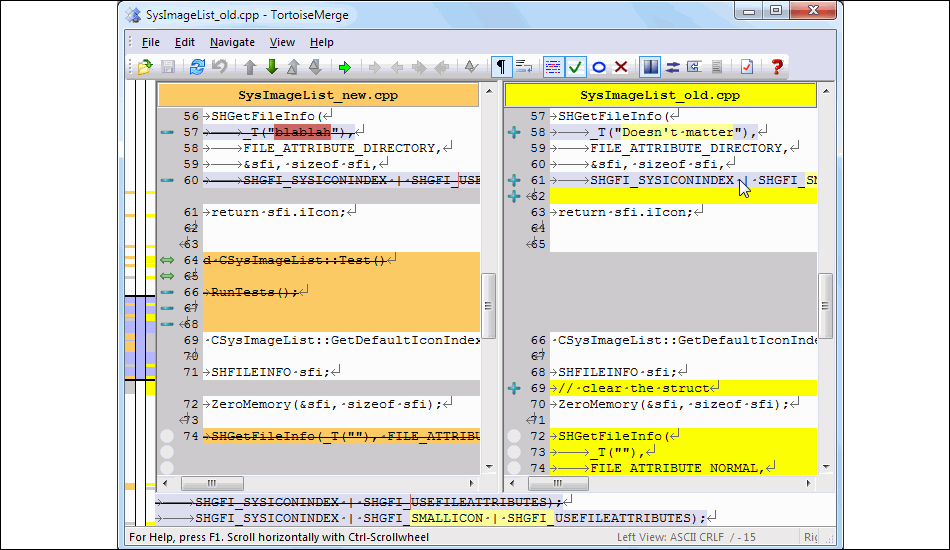Viewport: 950px width, 550px height.
Task: Open the Navigate menu
Action: click(x=232, y=42)
